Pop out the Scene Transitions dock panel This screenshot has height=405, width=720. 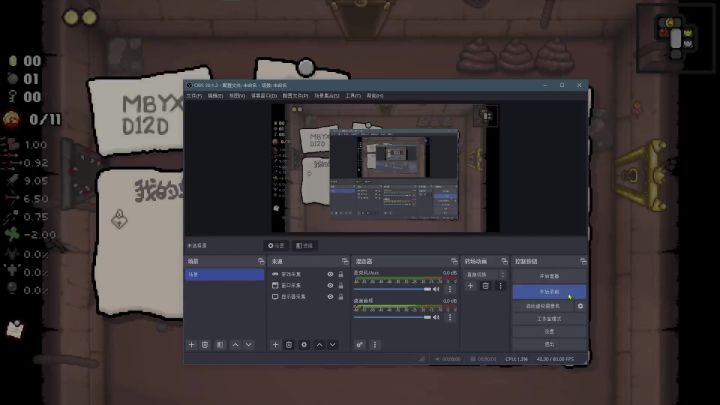[504, 261]
